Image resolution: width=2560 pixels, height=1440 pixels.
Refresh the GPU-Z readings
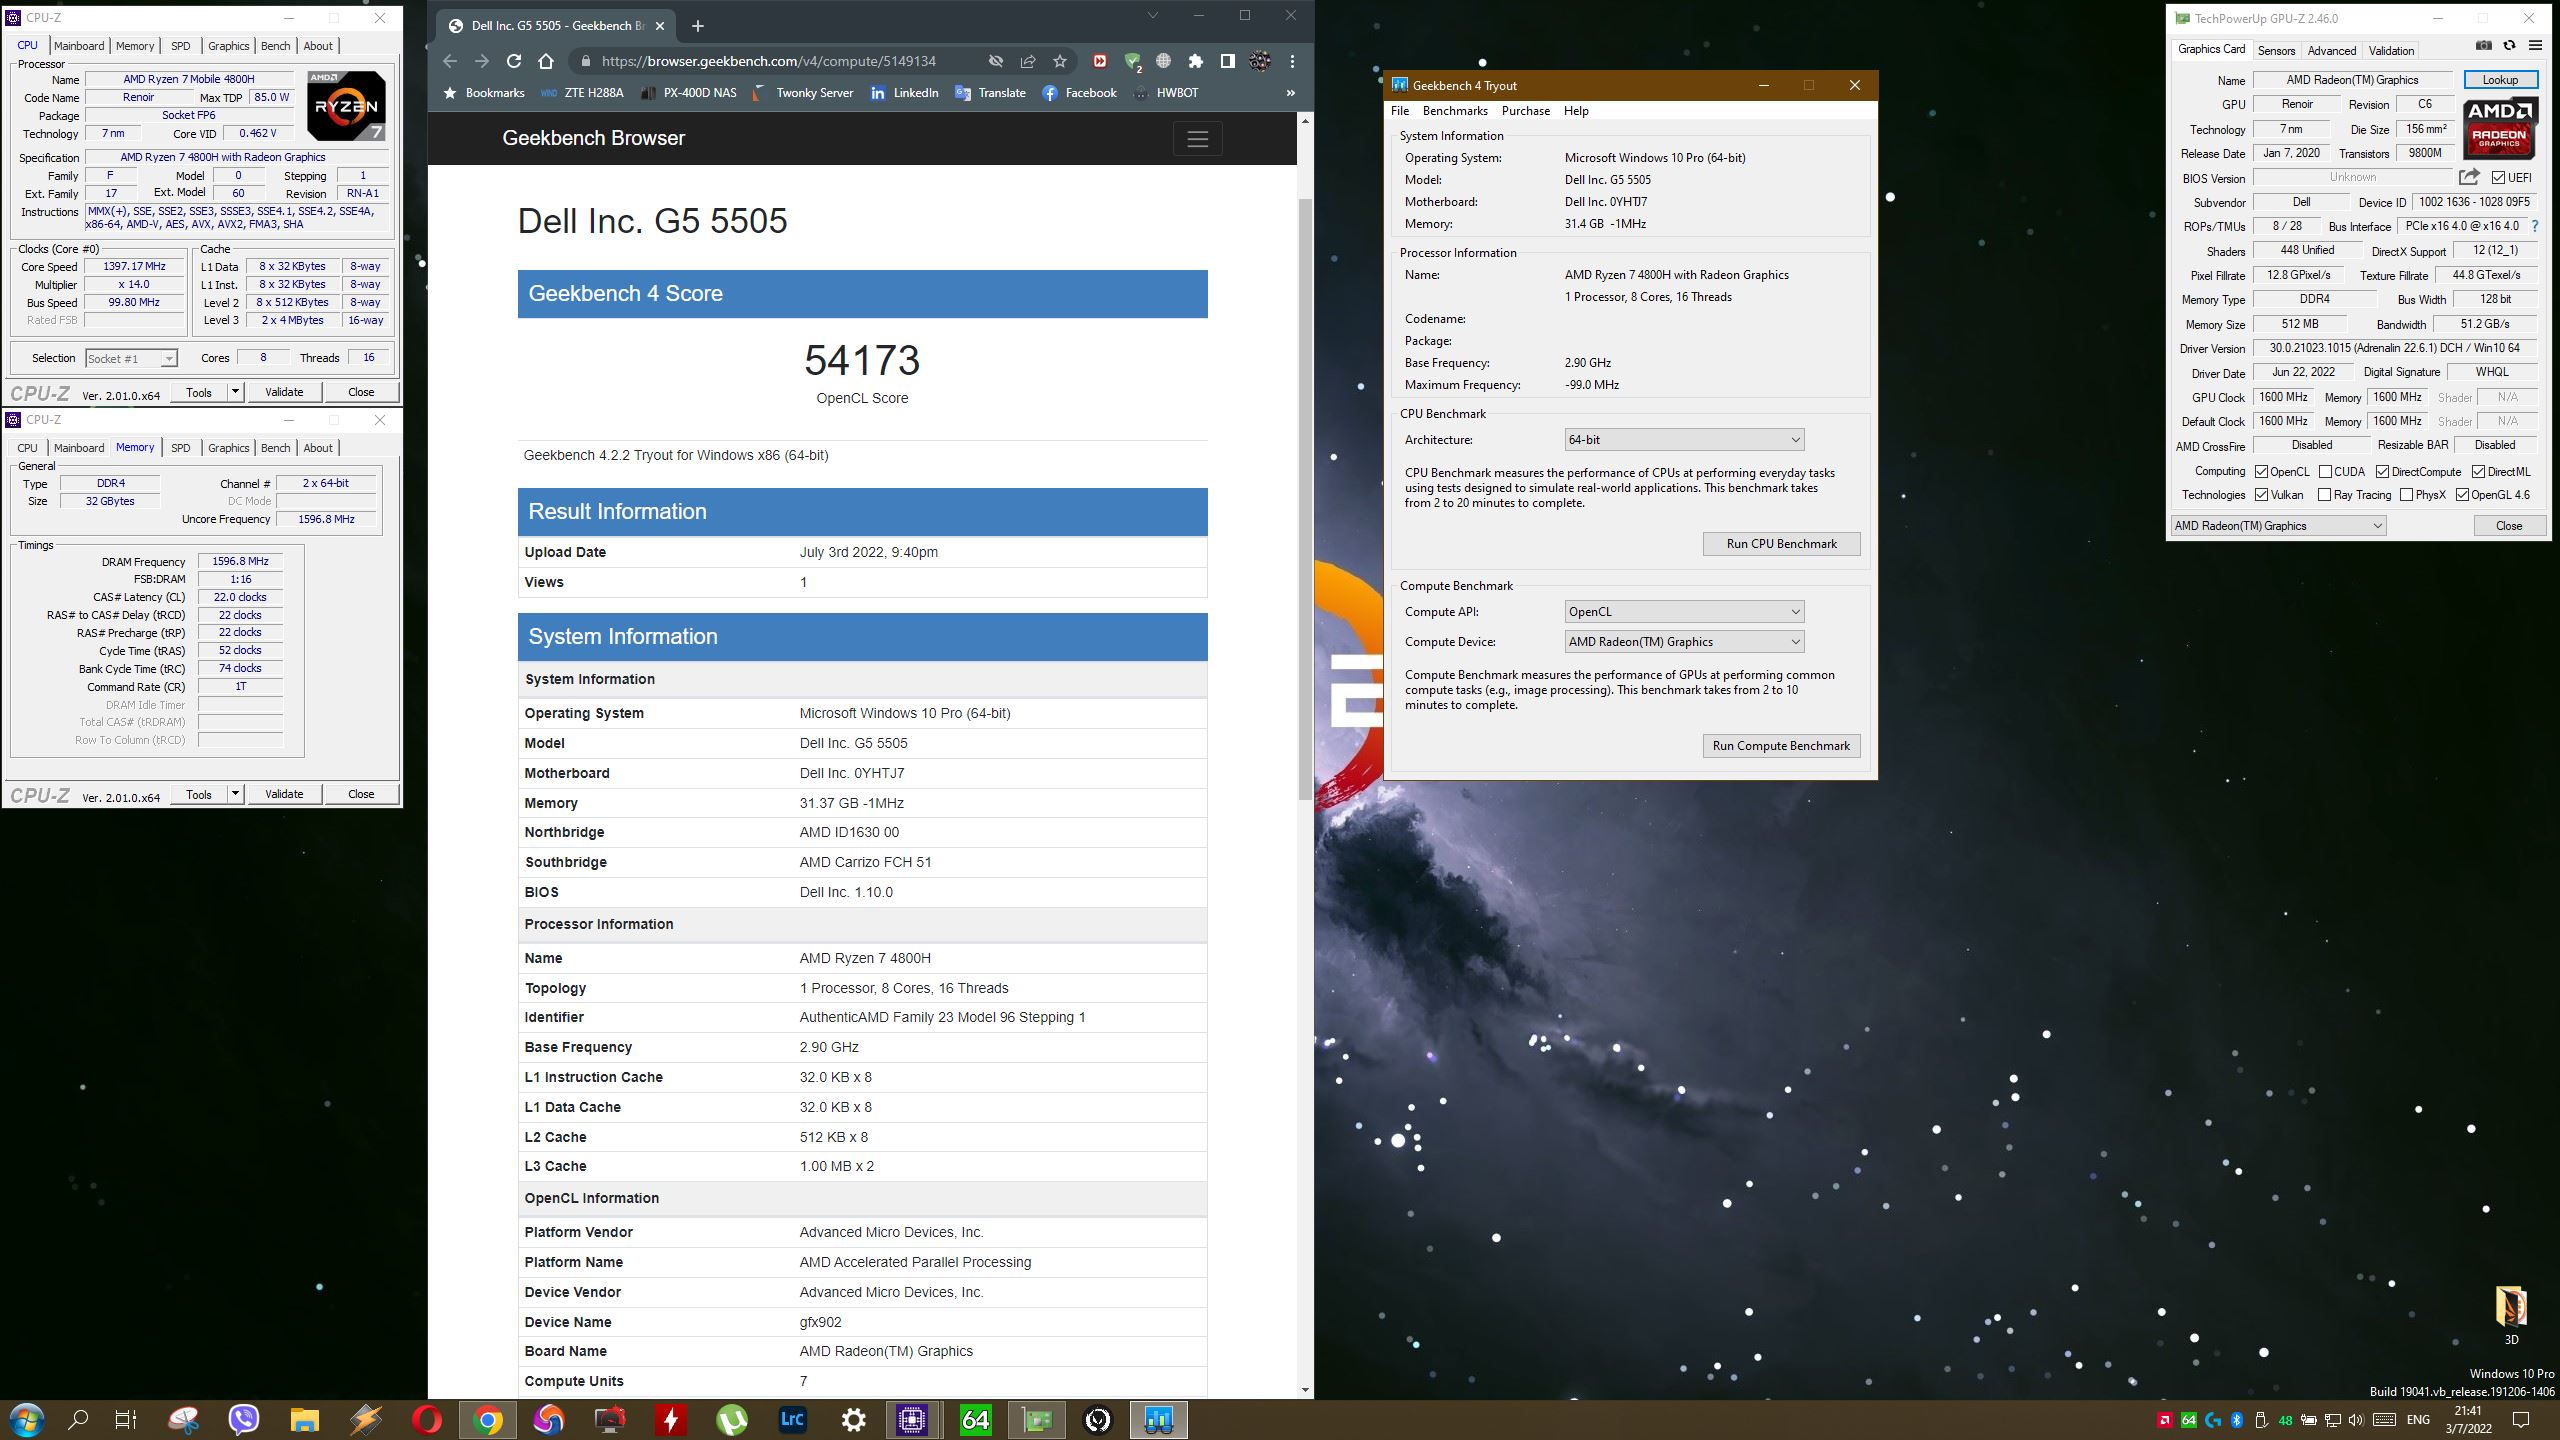2509,45
